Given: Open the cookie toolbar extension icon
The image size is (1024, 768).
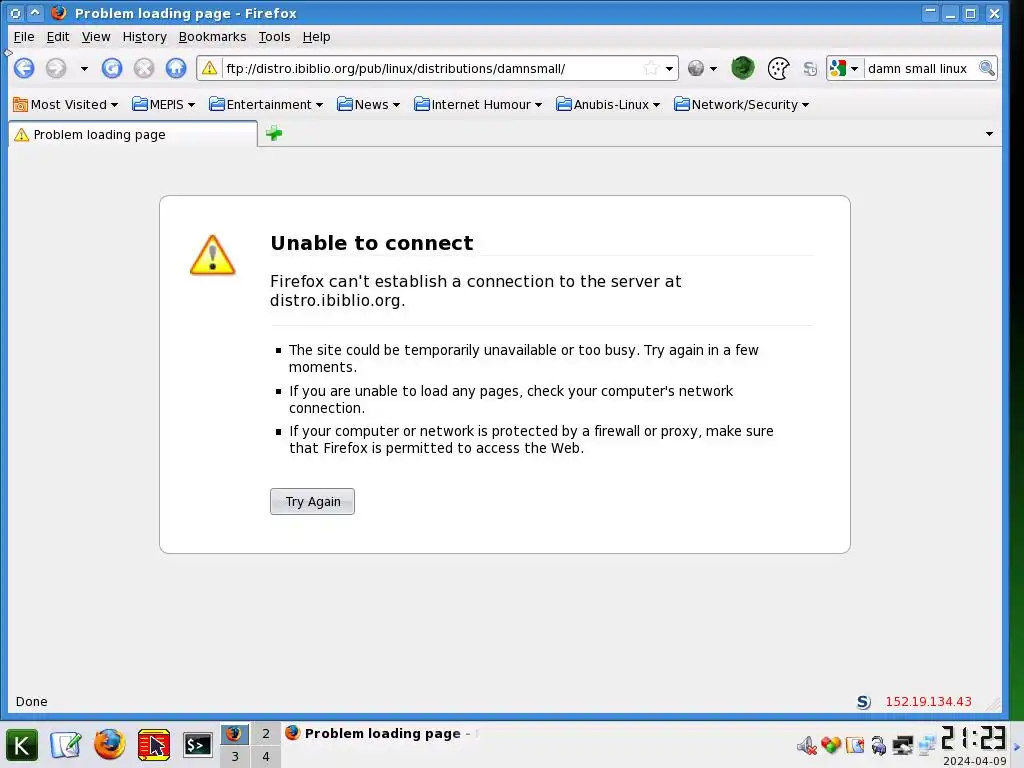Looking at the screenshot, I should point(778,69).
